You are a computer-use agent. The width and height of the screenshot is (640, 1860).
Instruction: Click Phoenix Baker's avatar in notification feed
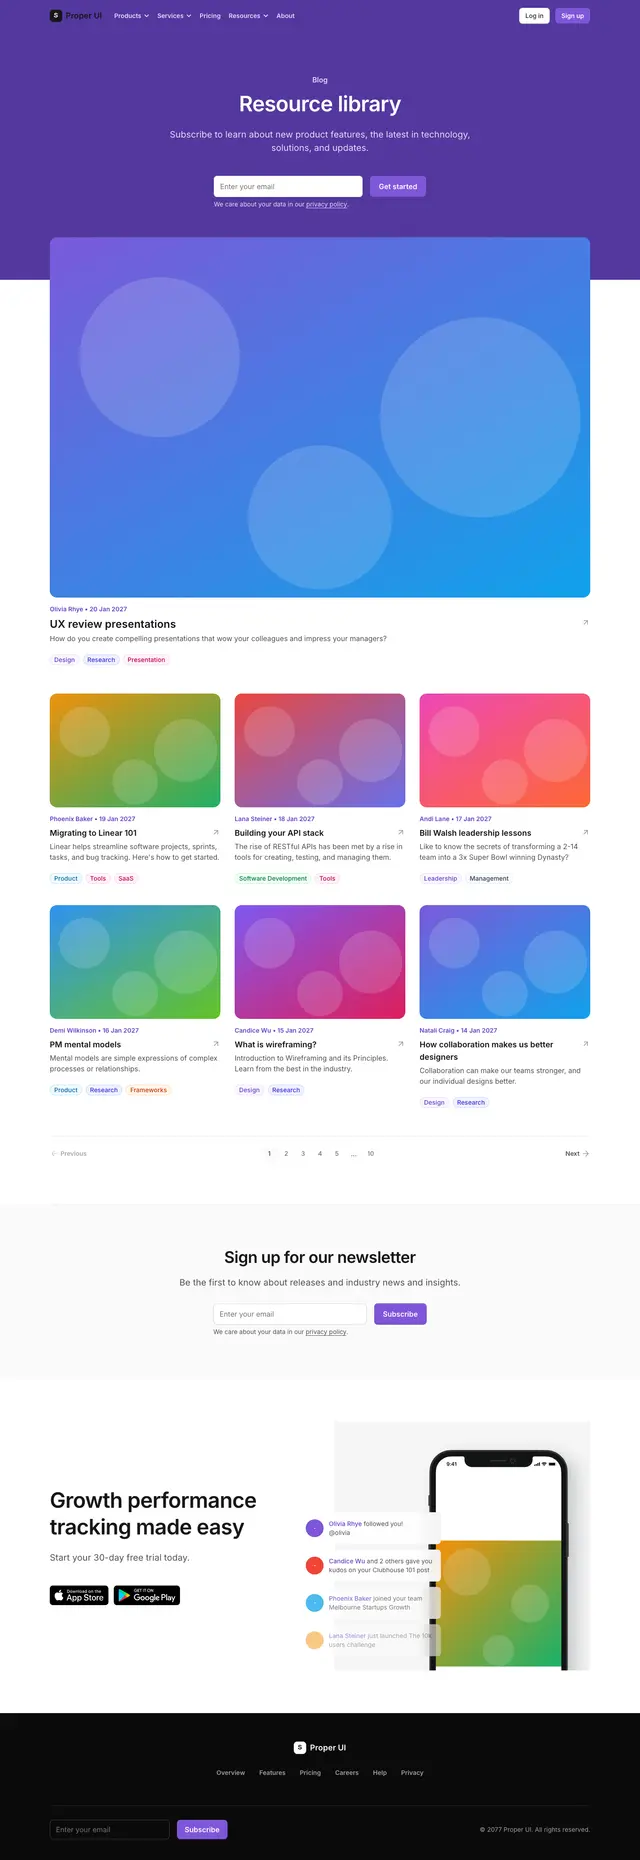click(314, 1602)
